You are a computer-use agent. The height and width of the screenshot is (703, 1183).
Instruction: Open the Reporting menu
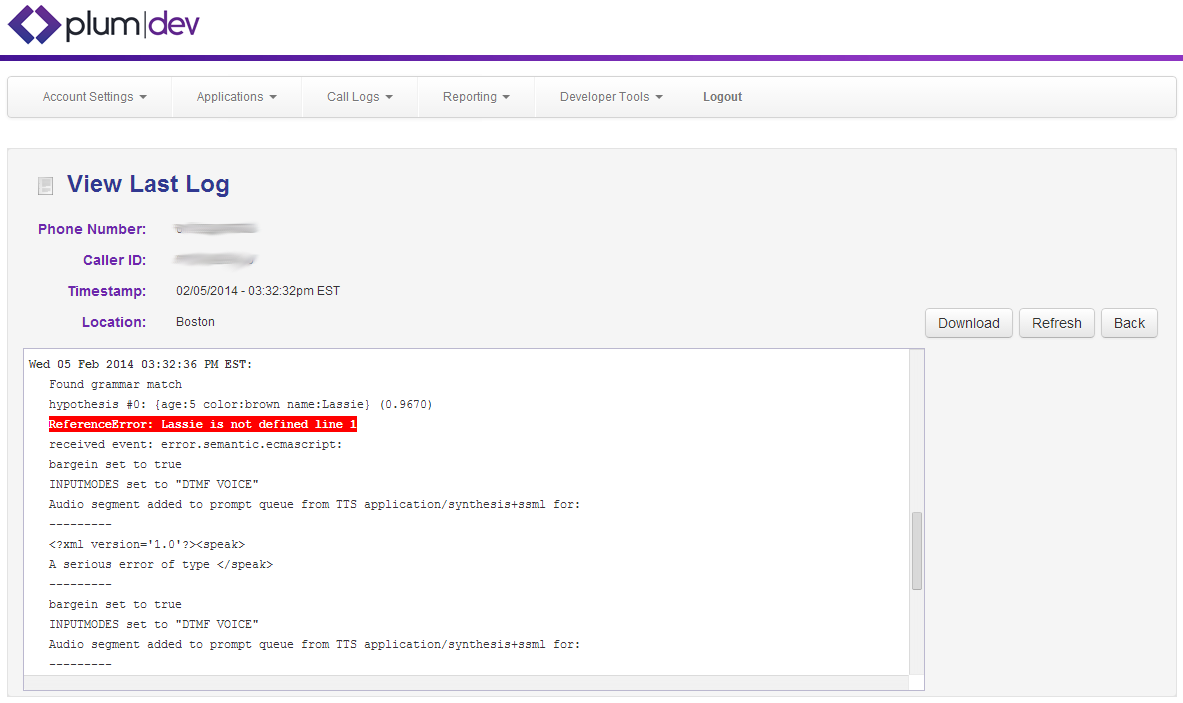476,97
